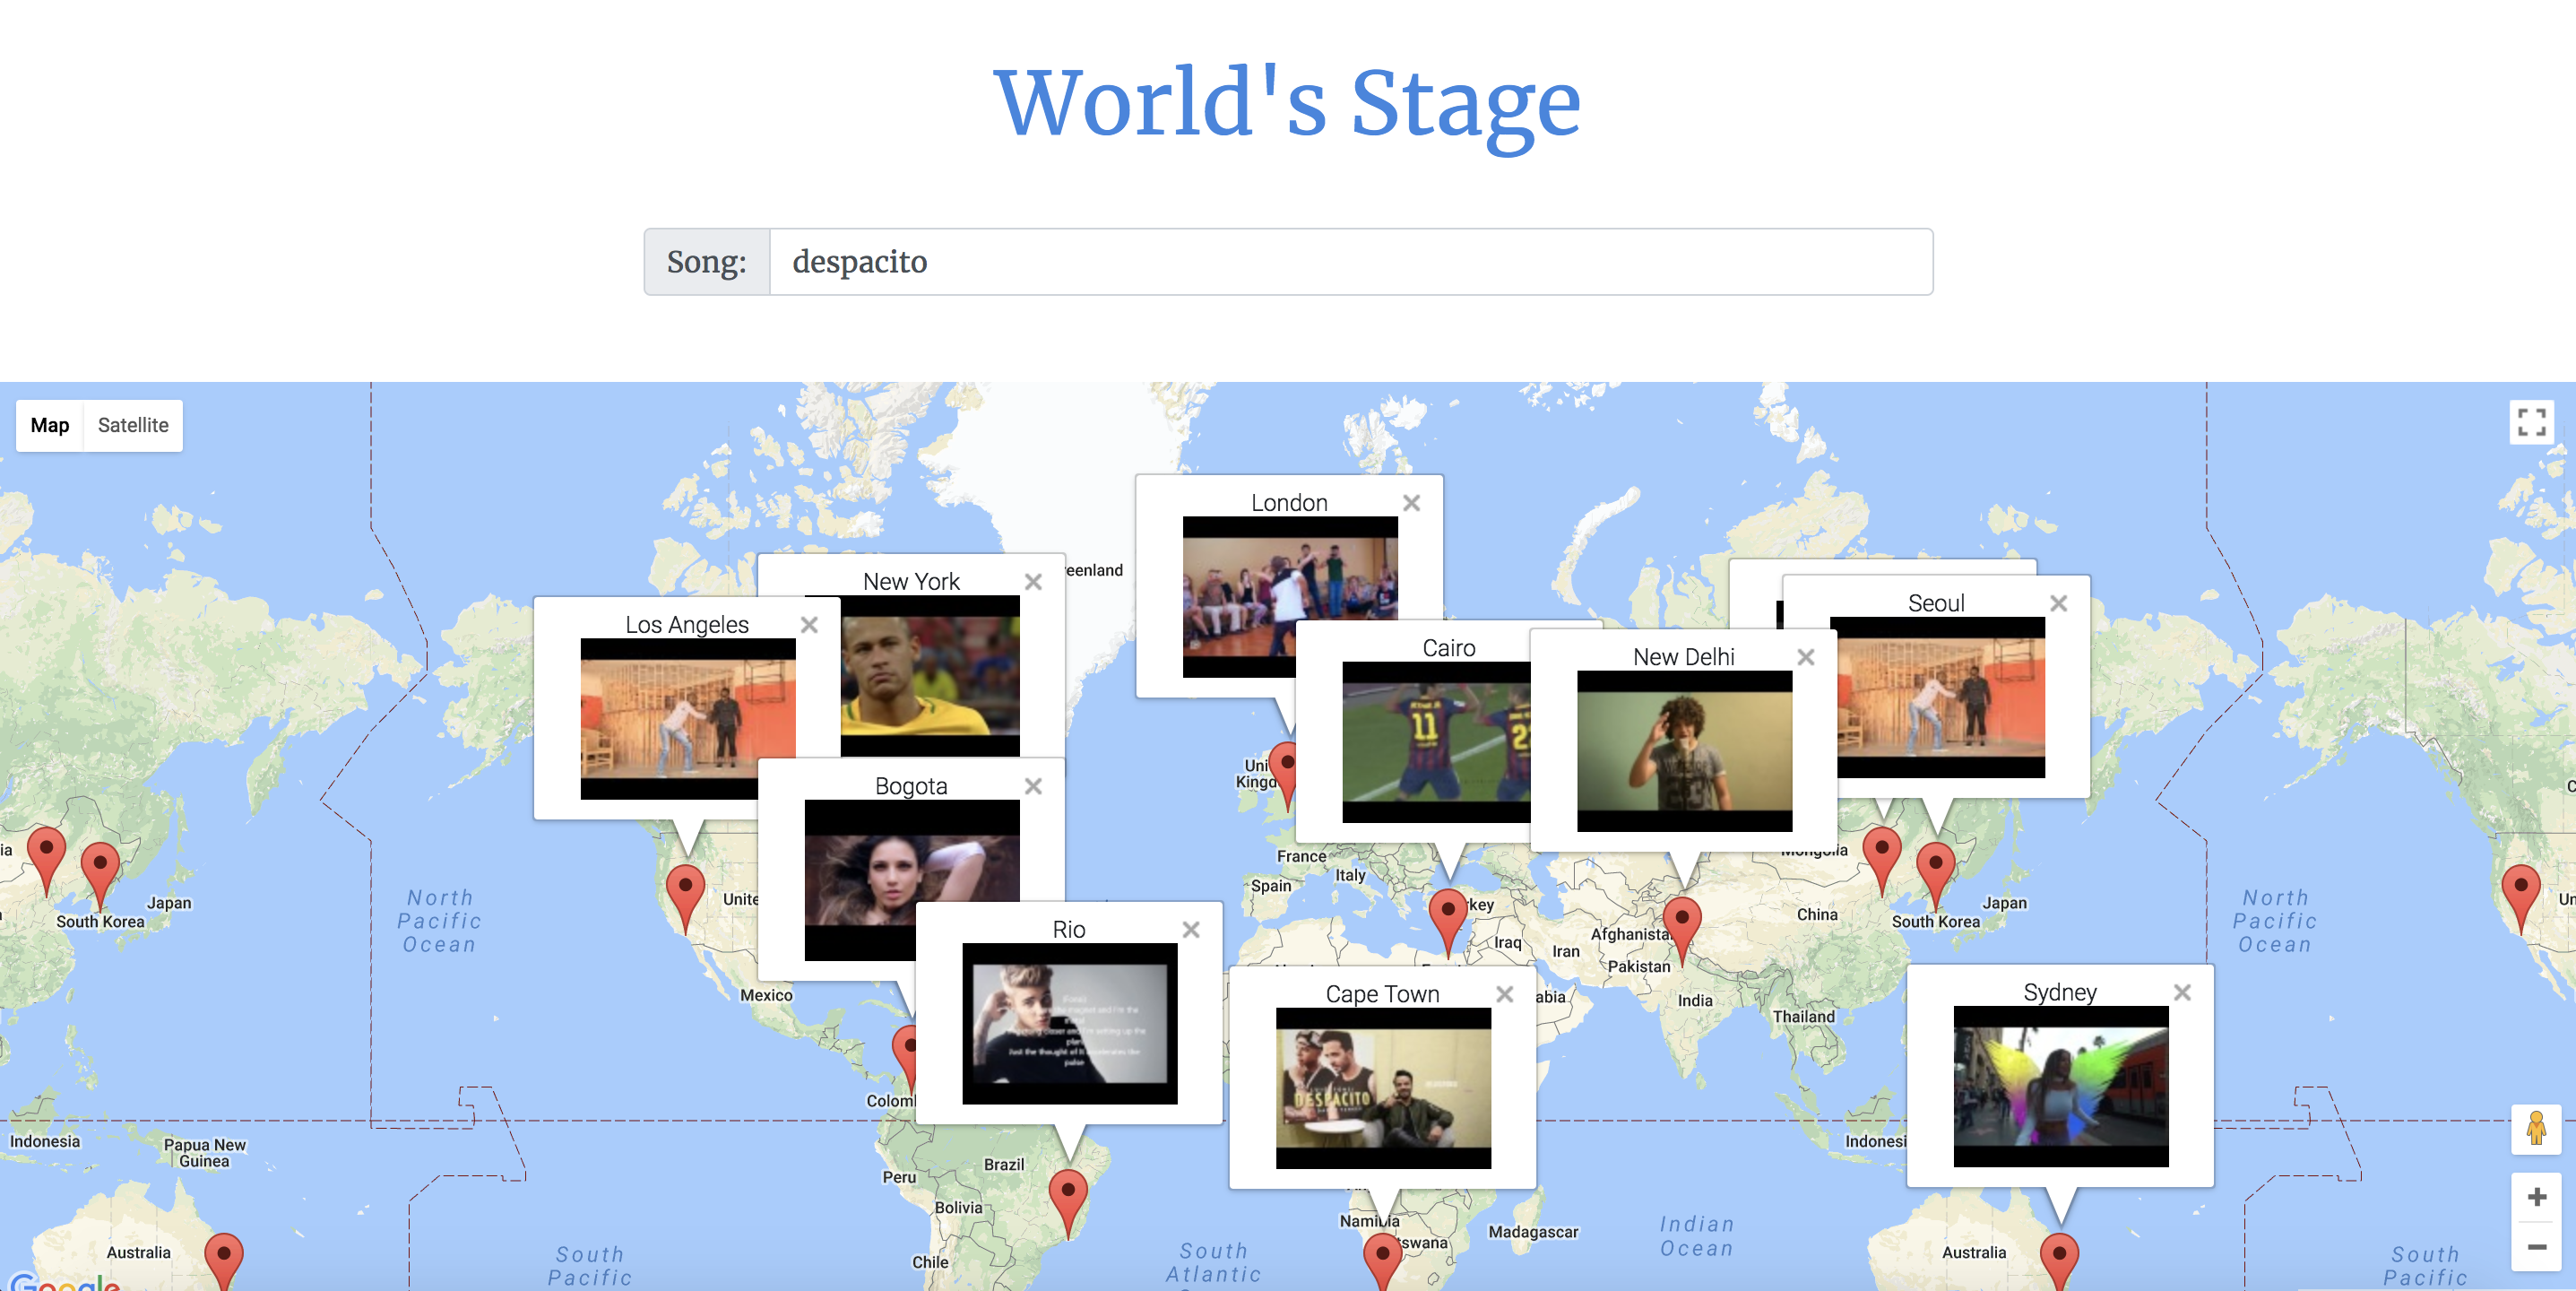Image resolution: width=2576 pixels, height=1291 pixels.
Task: Click the Song input field
Action: coord(1349,262)
